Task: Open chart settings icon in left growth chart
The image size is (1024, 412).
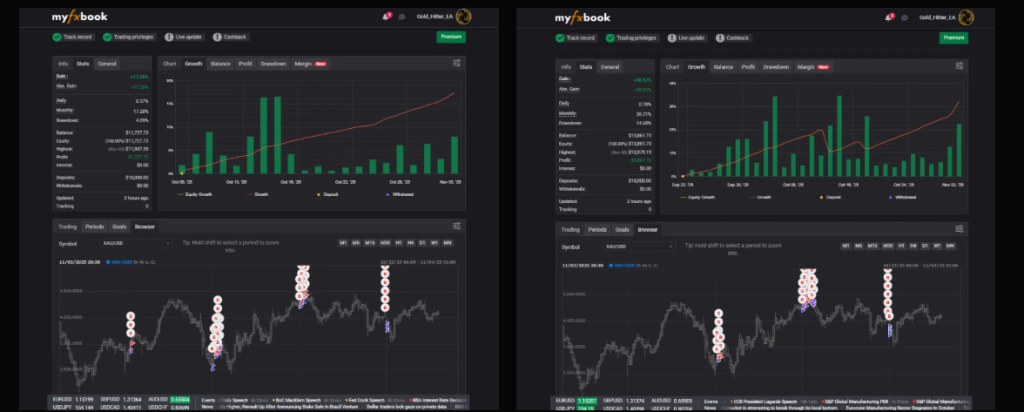Action: (x=456, y=64)
